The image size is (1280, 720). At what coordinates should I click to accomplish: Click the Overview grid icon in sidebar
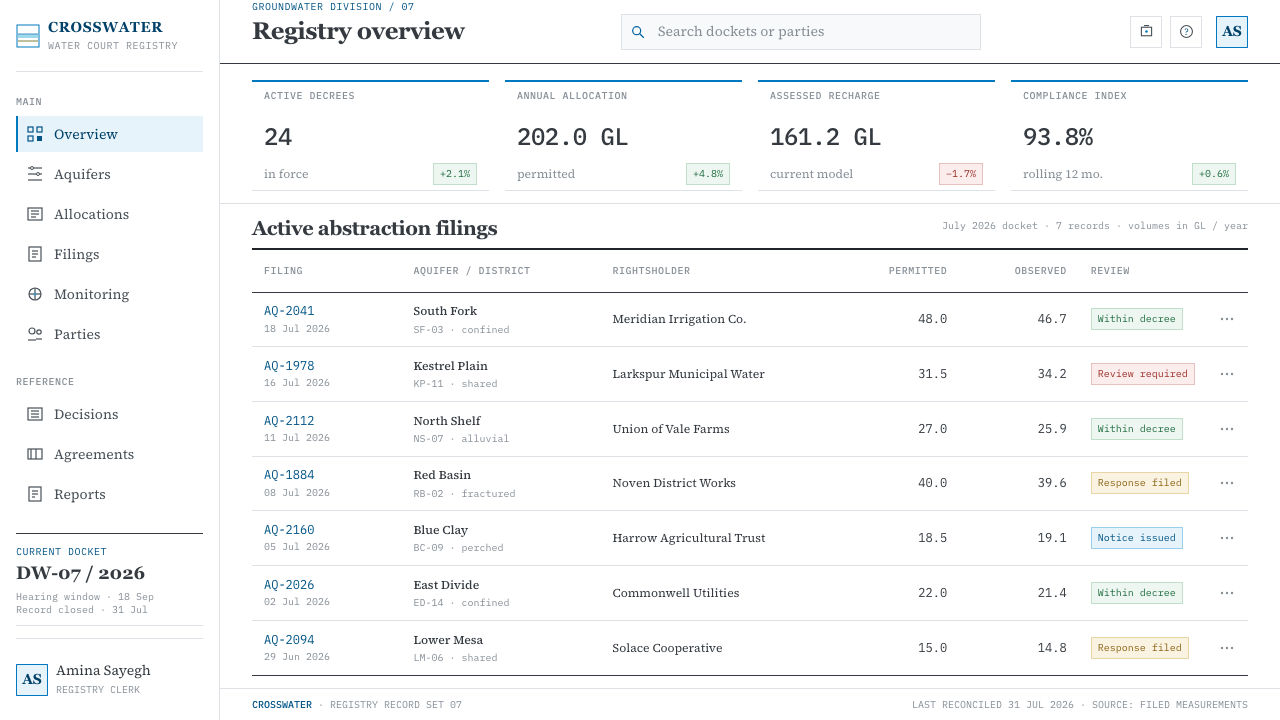[x=35, y=134]
